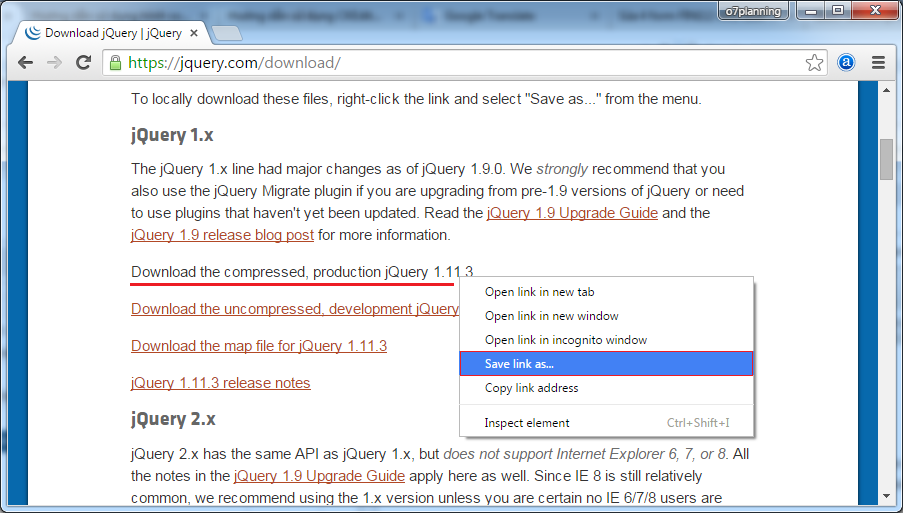The image size is (903, 513).
Task: Click the scrollbar down arrow
Action: (886, 496)
